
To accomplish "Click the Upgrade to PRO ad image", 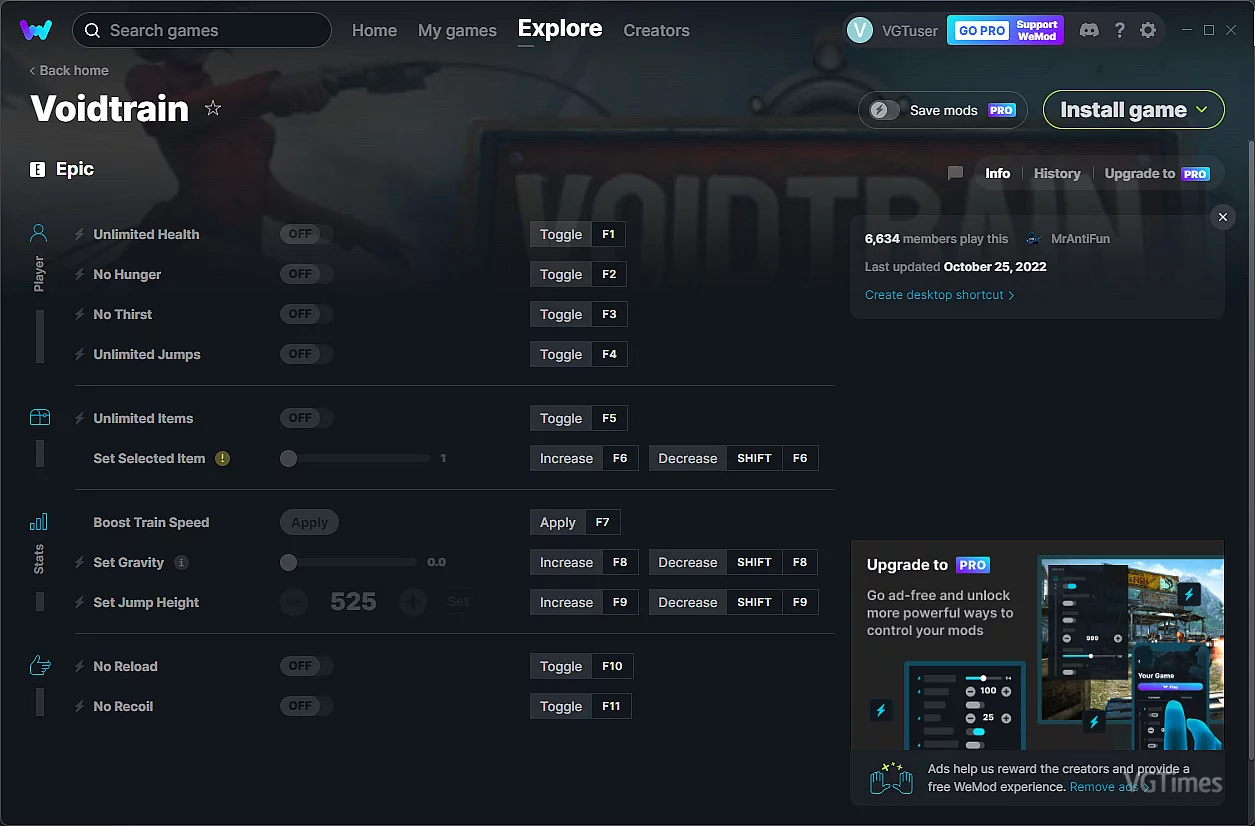I will (x=1037, y=646).
